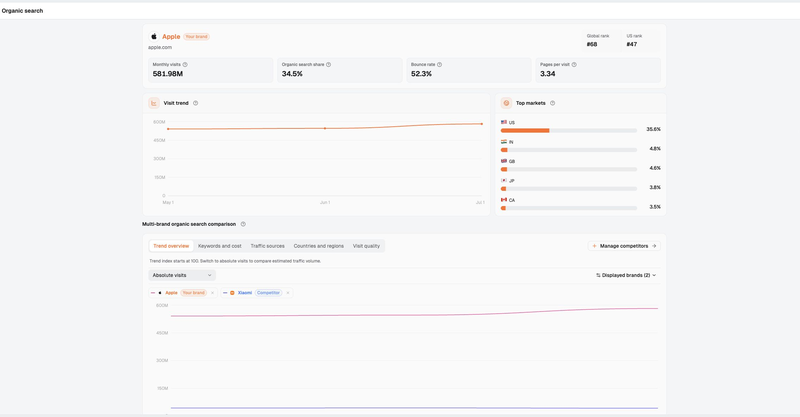Viewport: 800px width, 417px height.
Task: Click the 581.98M monthly visits value
Action: click(x=168, y=74)
